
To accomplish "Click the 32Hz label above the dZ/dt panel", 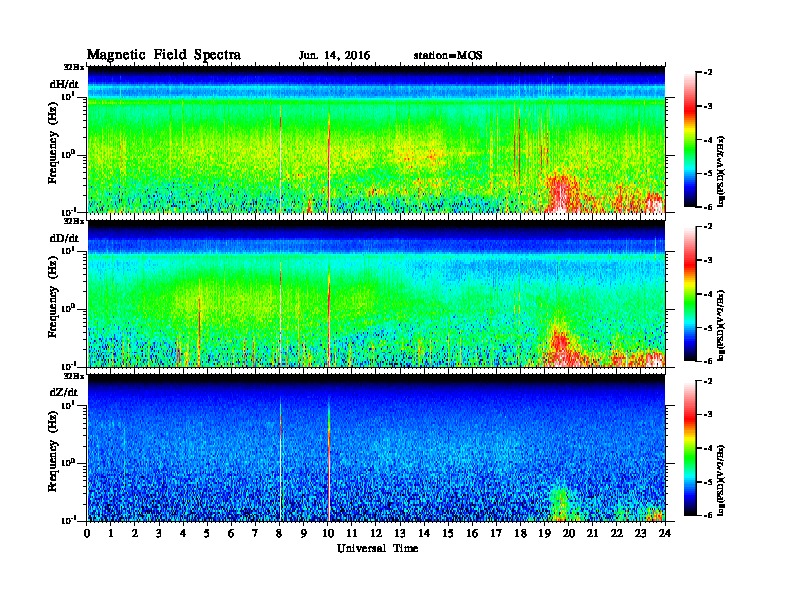I will point(74,376).
